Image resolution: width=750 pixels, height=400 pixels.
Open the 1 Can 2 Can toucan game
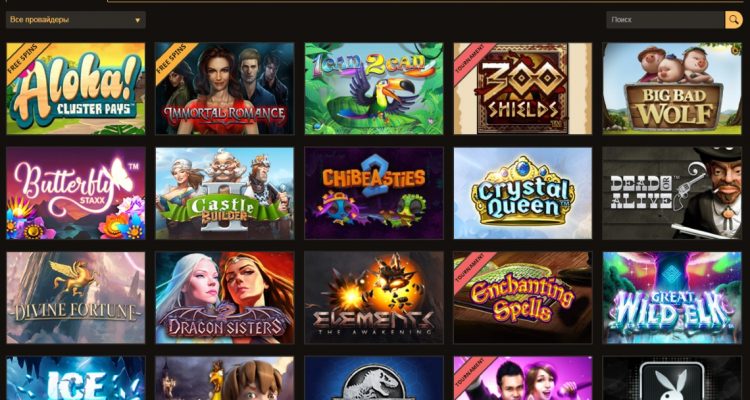(x=374, y=89)
